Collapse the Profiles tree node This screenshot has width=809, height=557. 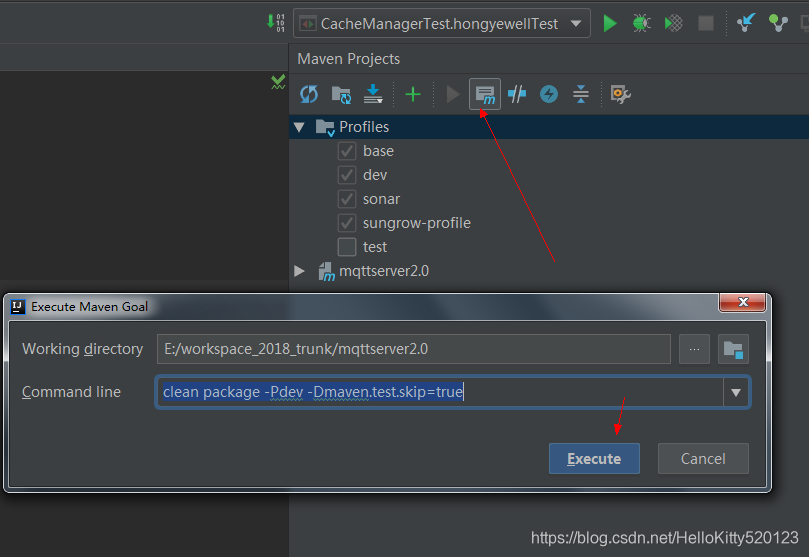(299, 127)
